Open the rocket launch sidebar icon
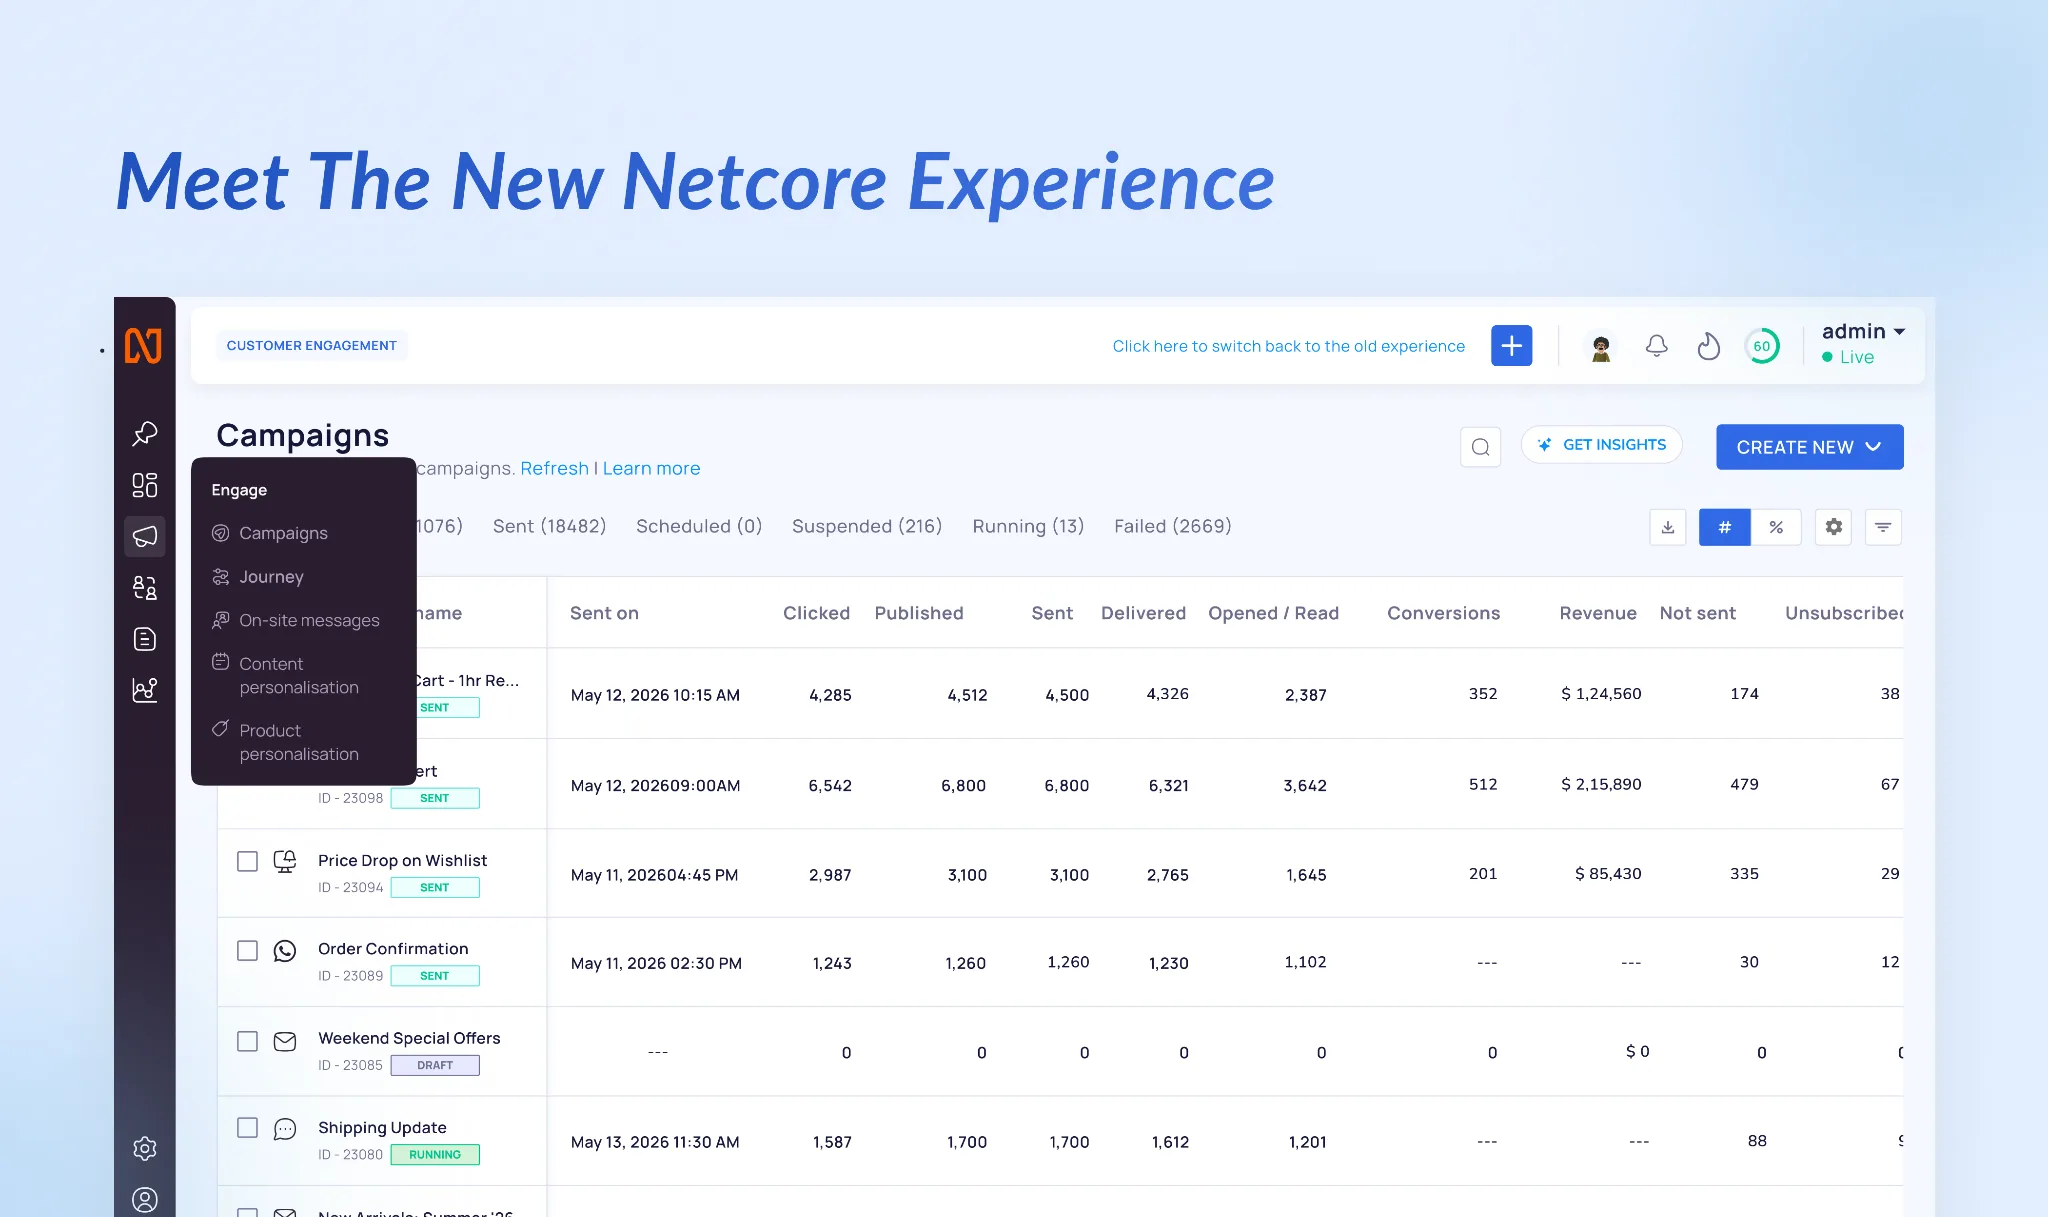 click(145, 433)
